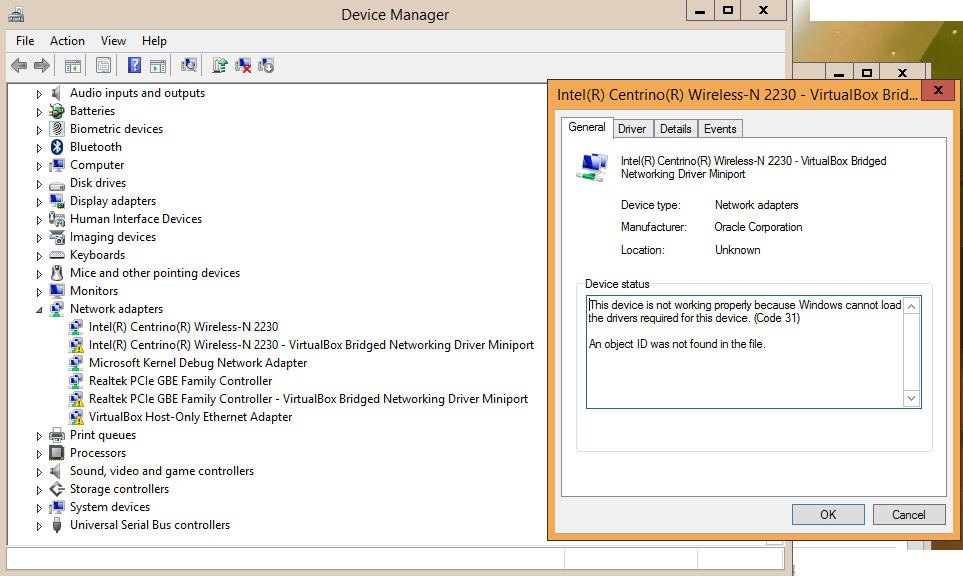Click the Device status scrollbar down arrow

click(x=911, y=399)
